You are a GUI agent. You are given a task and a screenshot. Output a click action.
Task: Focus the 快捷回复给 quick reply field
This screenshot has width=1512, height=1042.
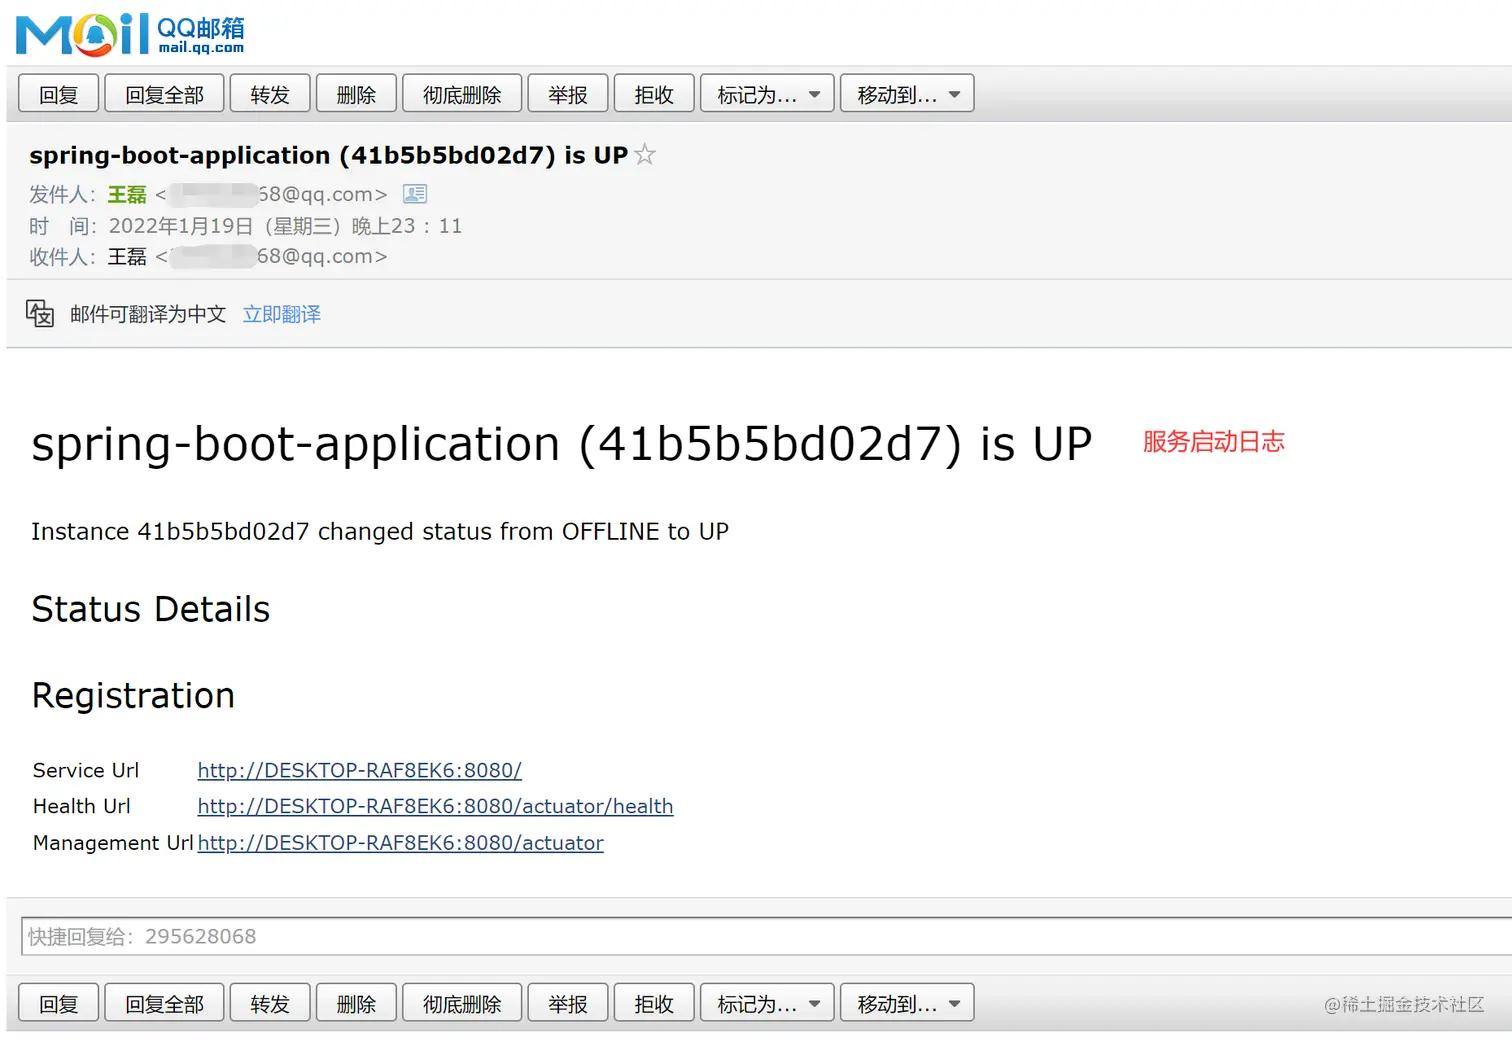766,937
